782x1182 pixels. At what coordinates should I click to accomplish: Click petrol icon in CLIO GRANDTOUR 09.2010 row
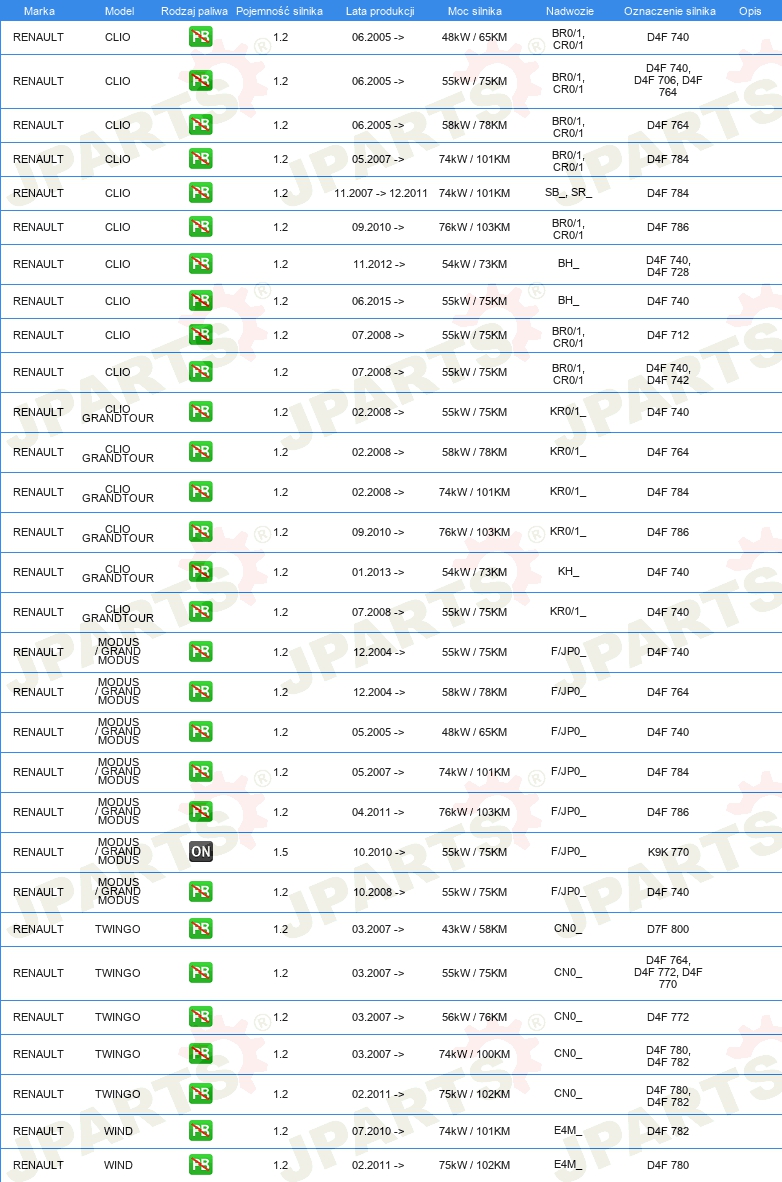pyautogui.click(x=201, y=532)
